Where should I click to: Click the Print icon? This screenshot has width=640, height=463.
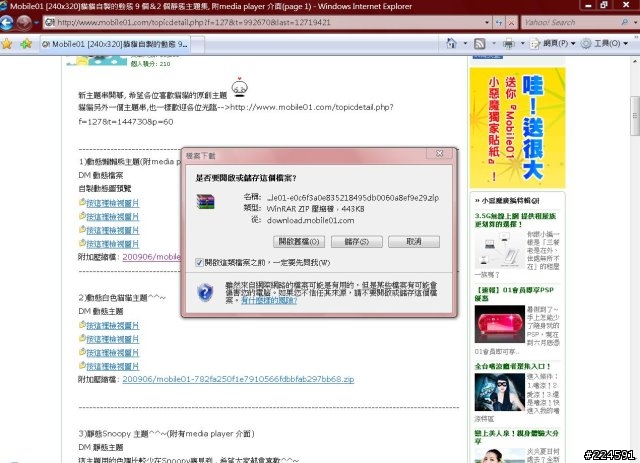(x=509, y=43)
